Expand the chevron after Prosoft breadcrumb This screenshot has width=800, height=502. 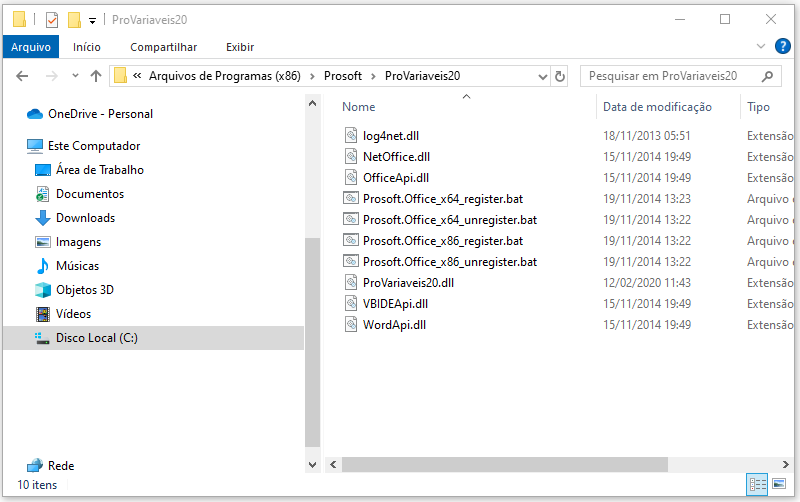[x=373, y=76]
